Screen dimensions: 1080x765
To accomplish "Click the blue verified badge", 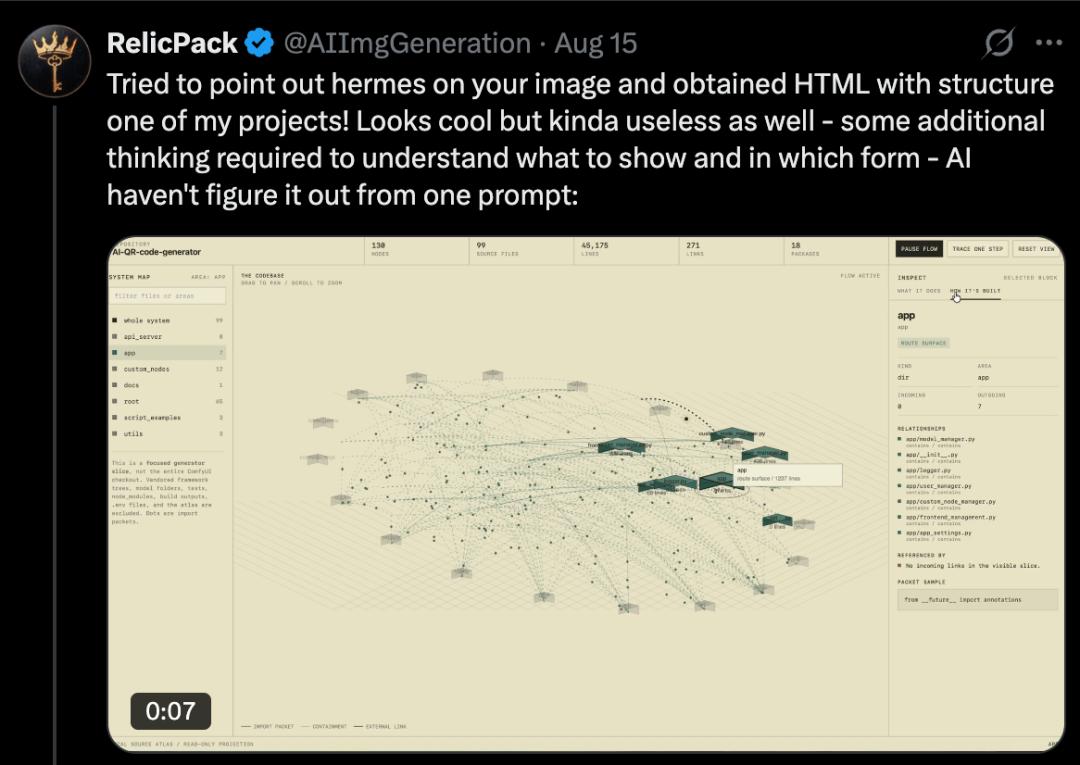I will pos(260,43).
